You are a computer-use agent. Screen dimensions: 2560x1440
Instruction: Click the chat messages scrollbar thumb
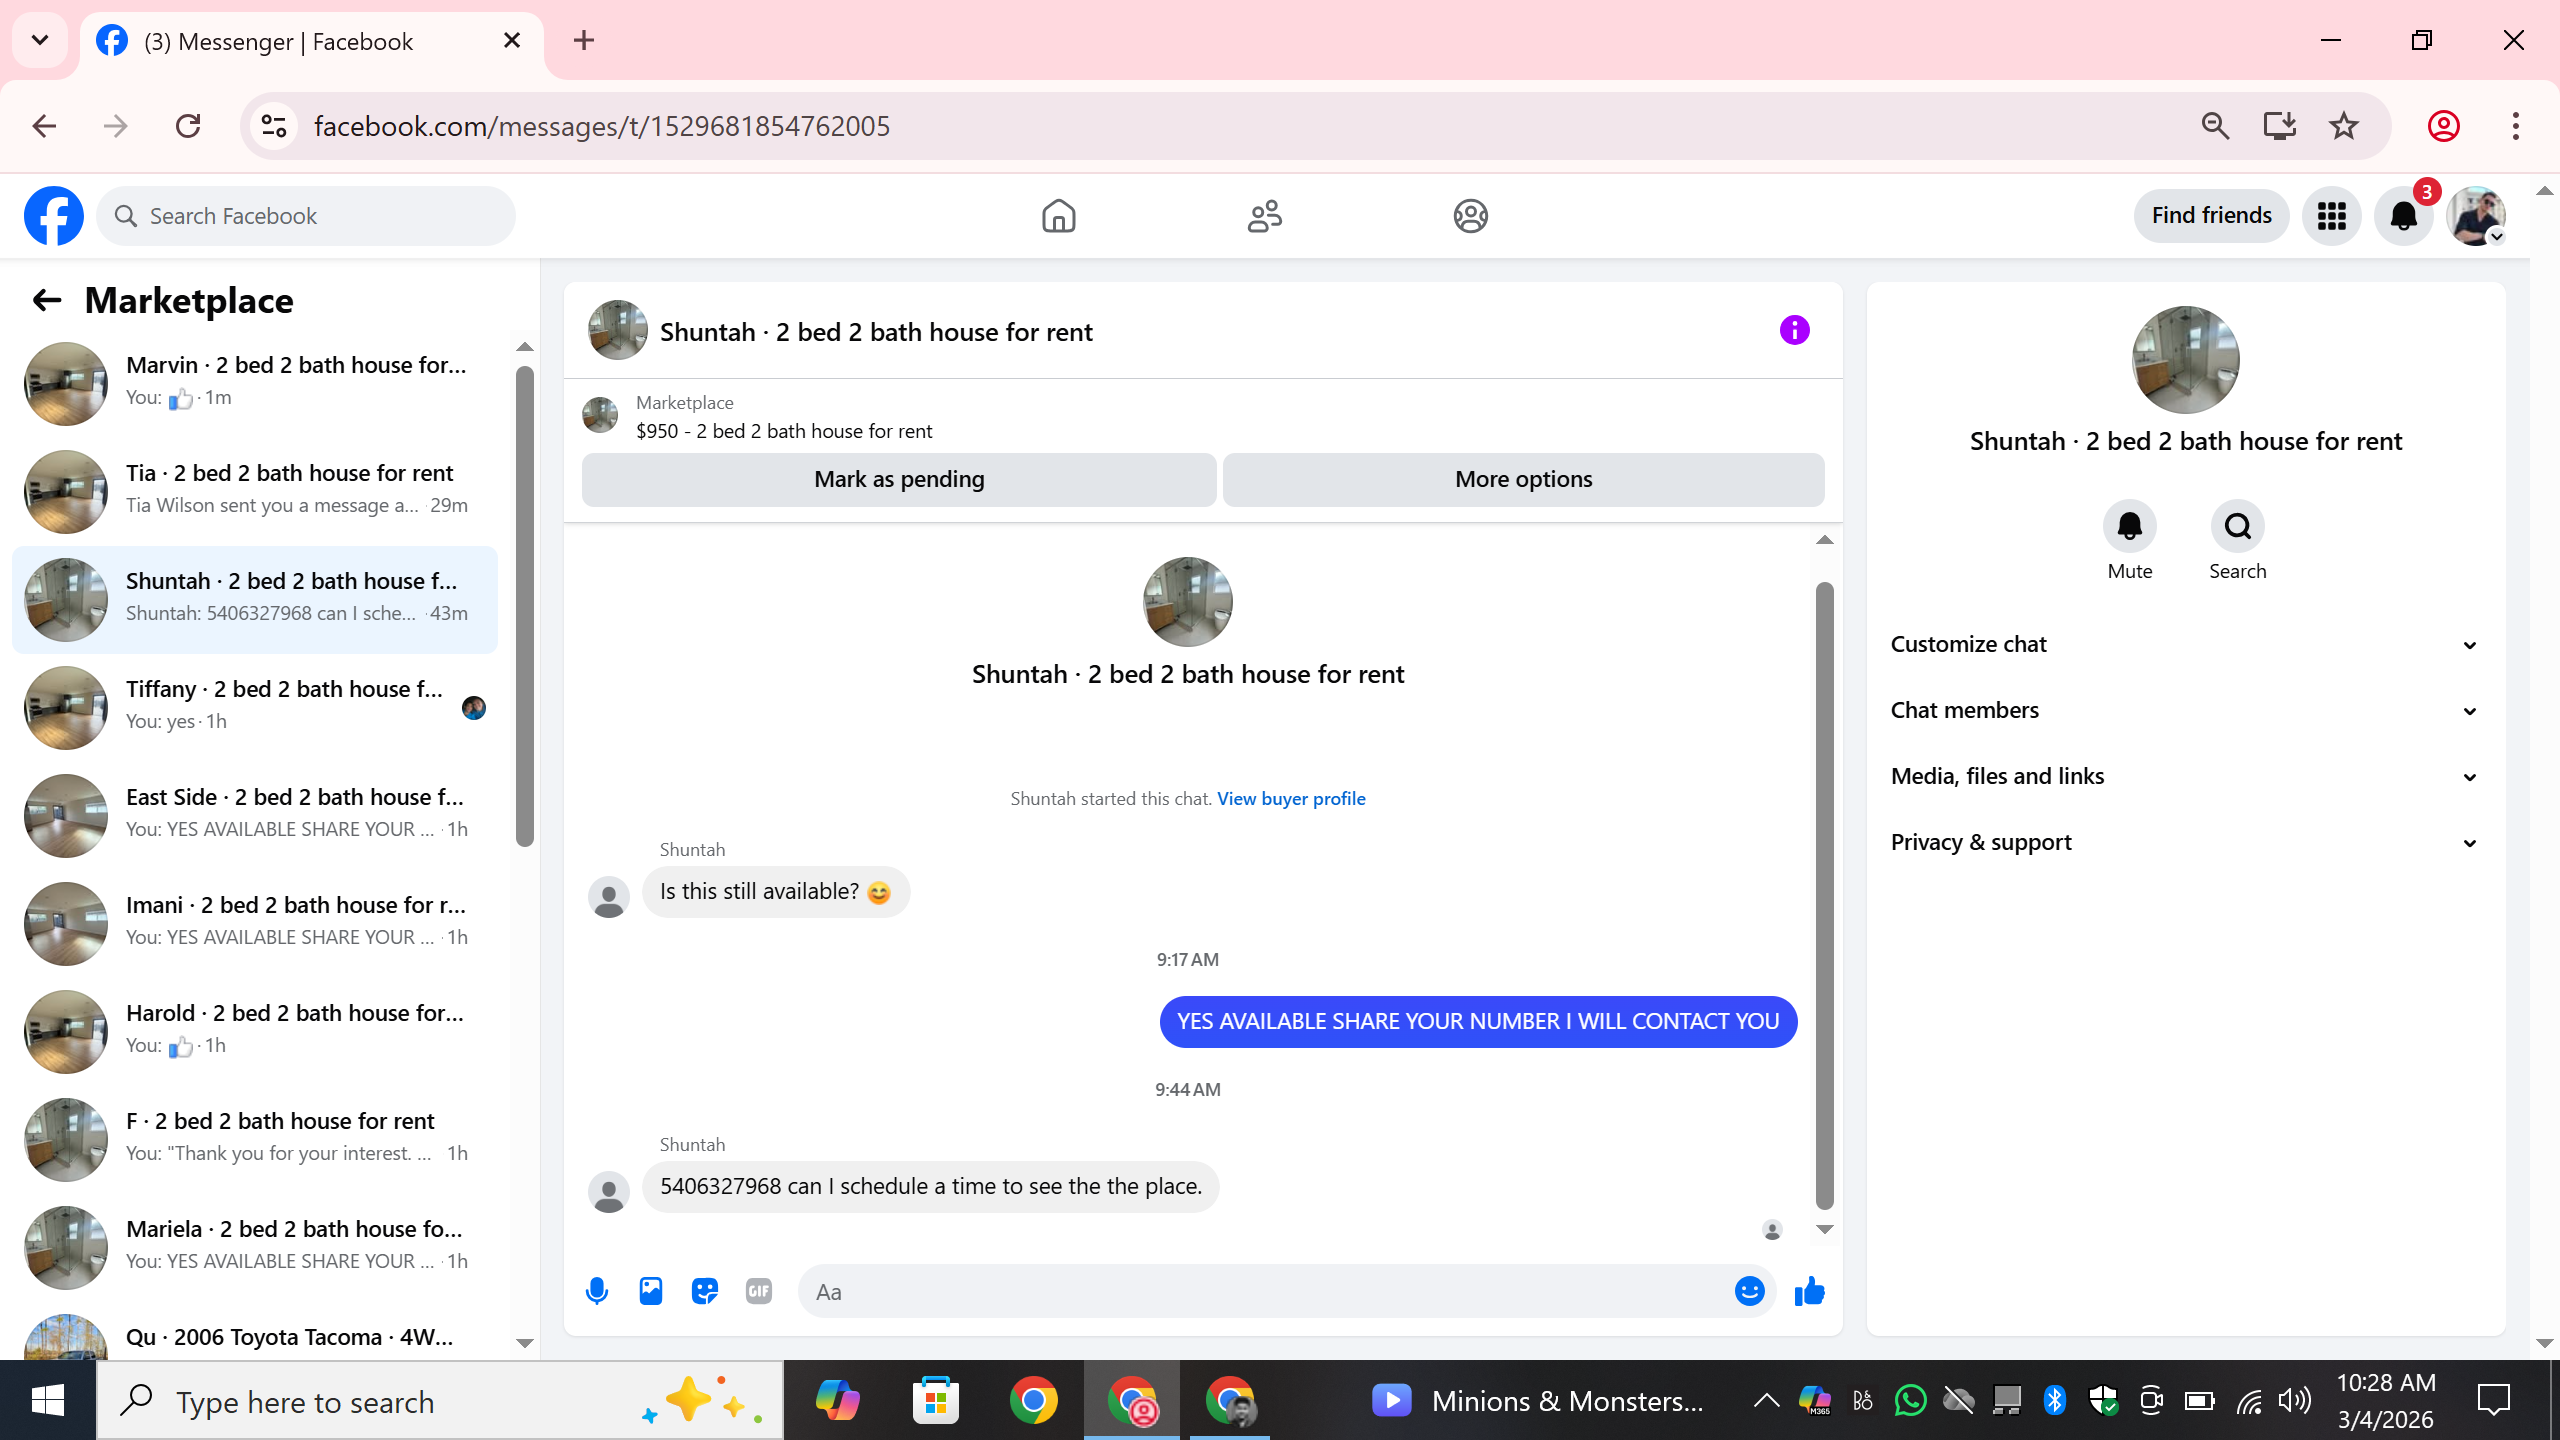pyautogui.click(x=1824, y=894)
